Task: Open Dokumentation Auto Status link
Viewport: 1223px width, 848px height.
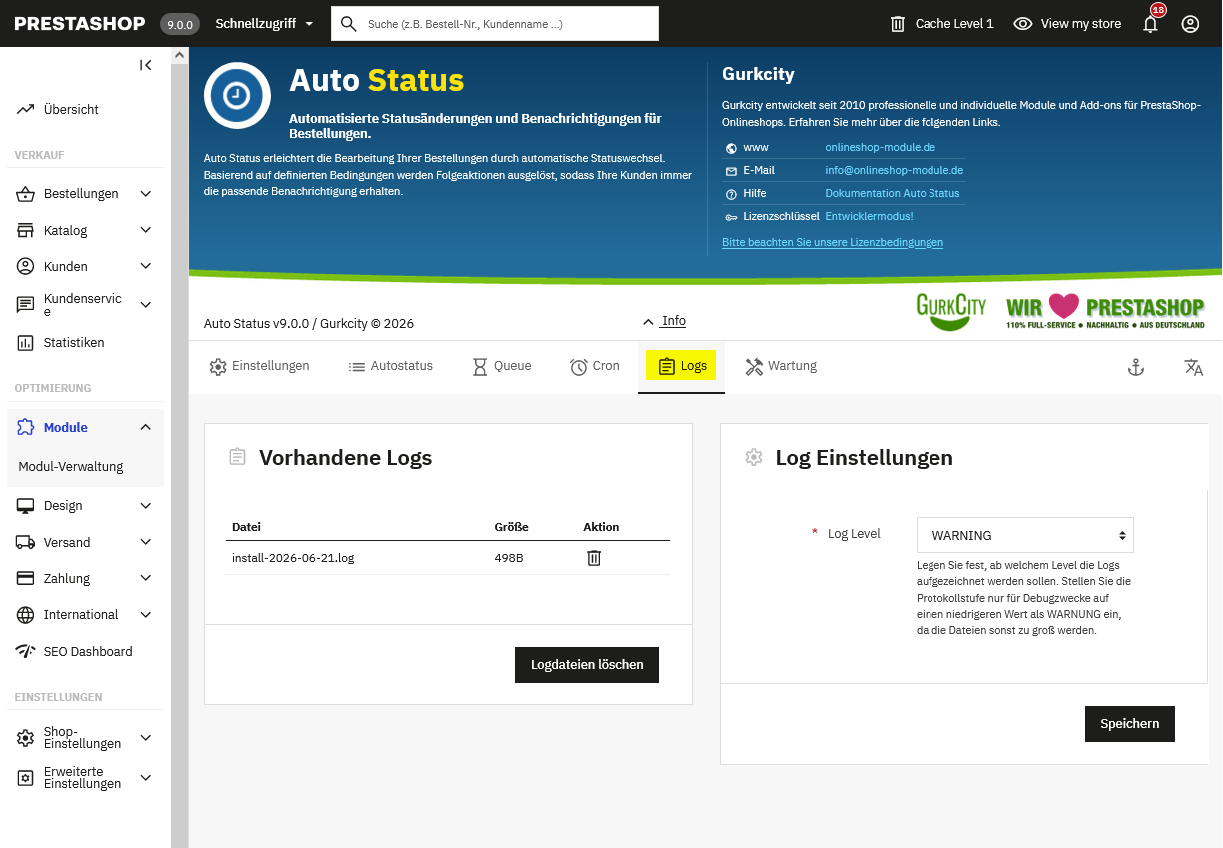Action: pos(892,193)
